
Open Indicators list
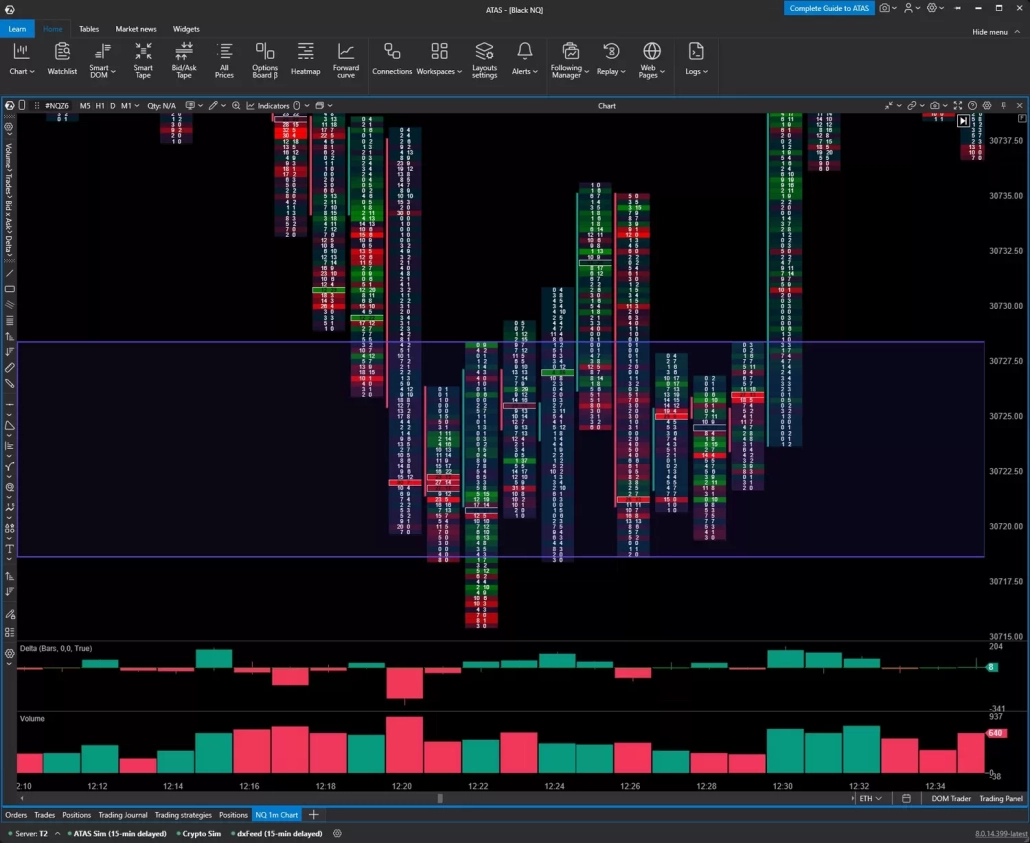click(x=267, y=105)
